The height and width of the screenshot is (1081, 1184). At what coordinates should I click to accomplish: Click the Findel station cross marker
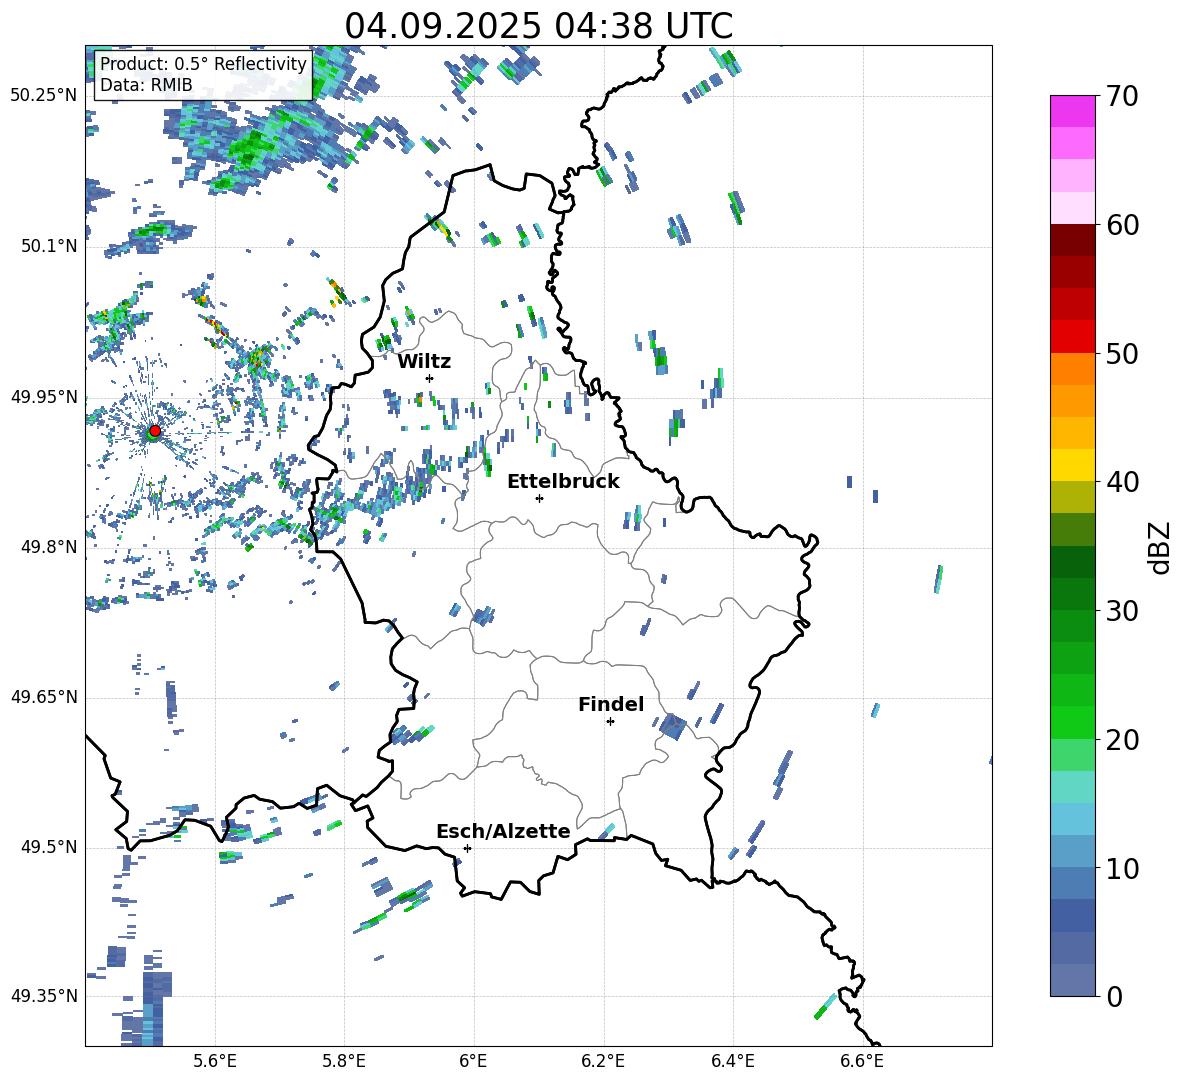point(610,721)
